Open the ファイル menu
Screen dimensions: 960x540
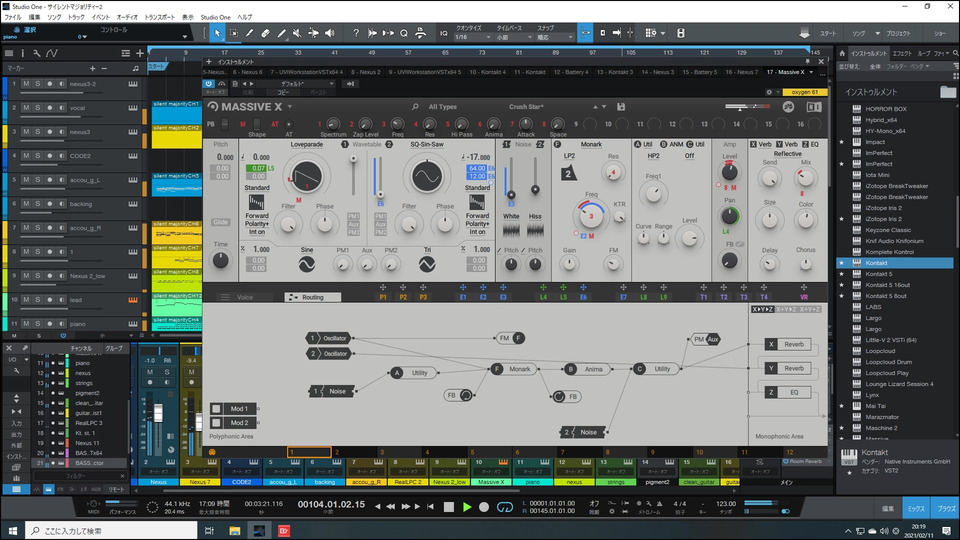13,17
